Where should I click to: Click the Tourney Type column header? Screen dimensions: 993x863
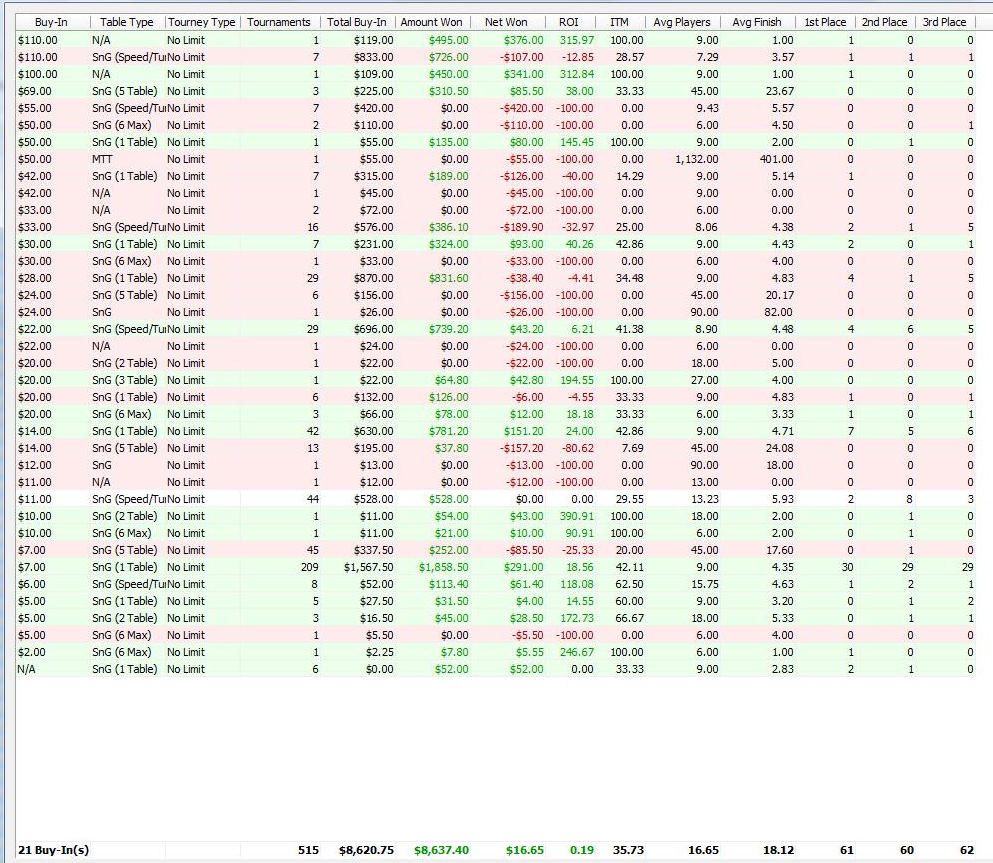click(200, 21)
